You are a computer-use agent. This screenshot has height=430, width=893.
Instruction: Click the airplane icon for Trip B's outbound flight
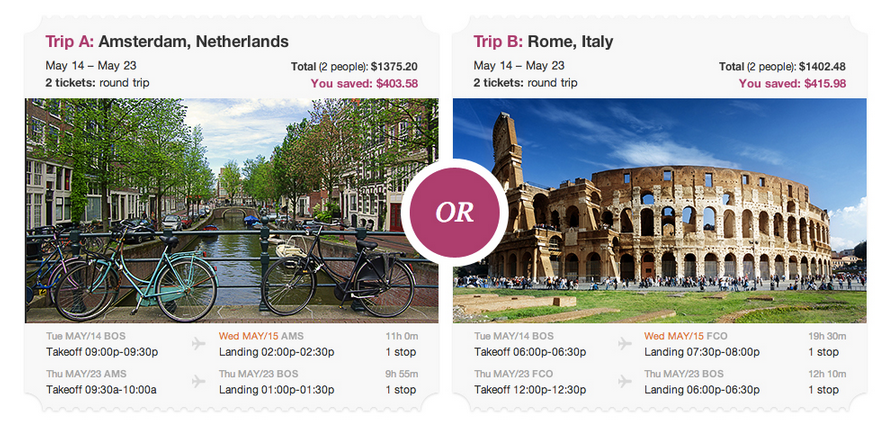[625, 344]
